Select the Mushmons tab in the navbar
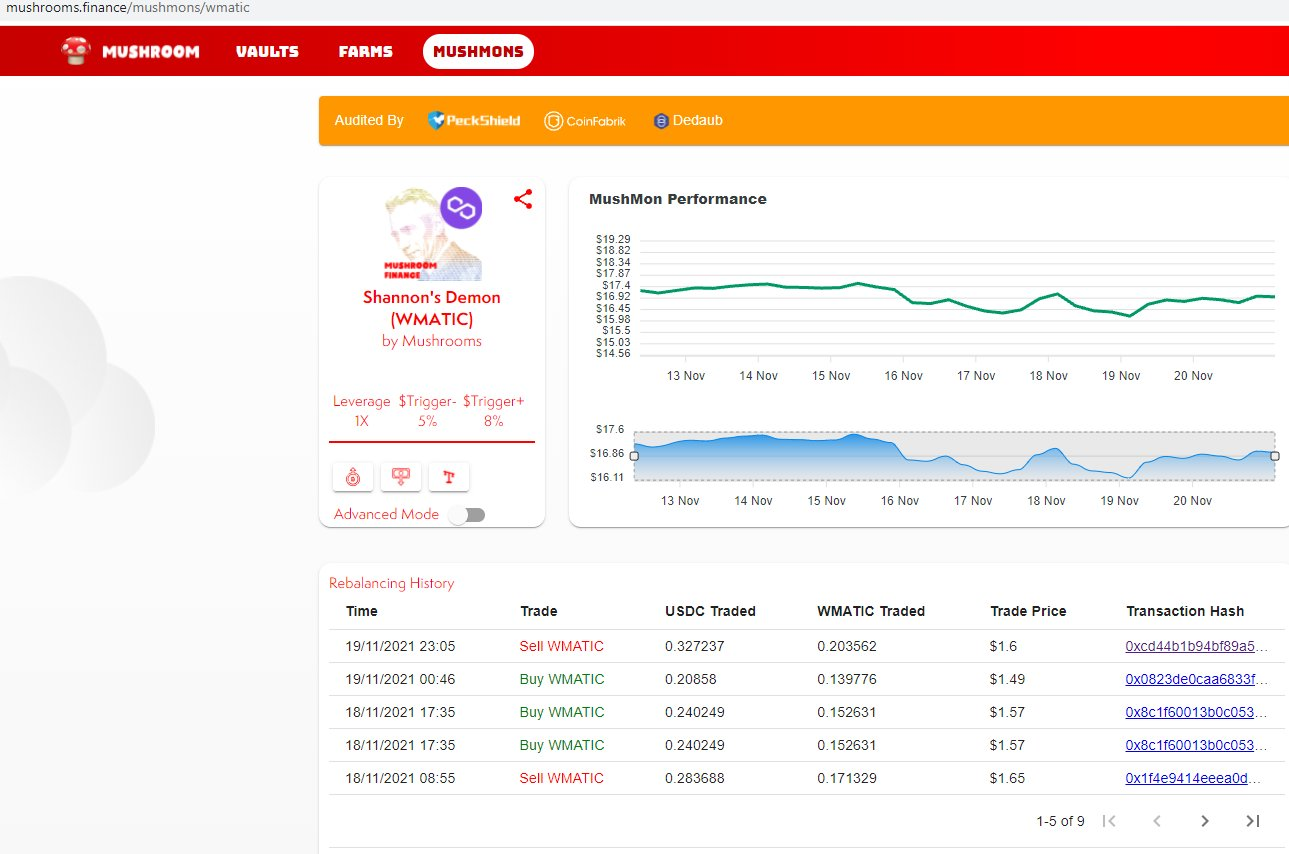Viewport: 1289px width, 854px height. [x=478, y=52]
